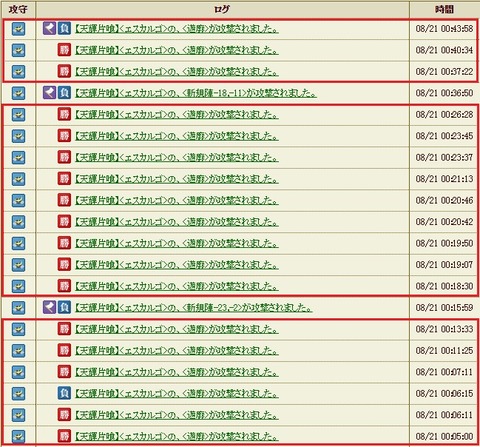The height and width of the screenshot is (447, 480).
Task: Select the timestamp 08/21 00:11:25
Action: tap(444, 351)
